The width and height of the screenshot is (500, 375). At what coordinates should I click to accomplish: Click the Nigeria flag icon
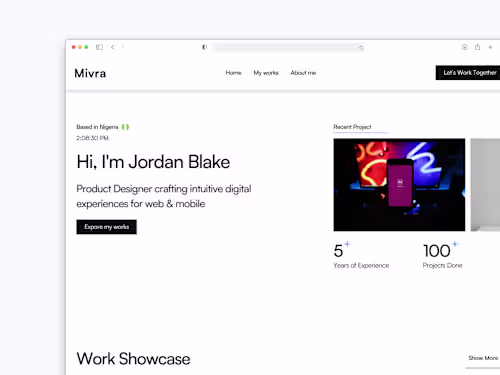click(x=125, y=127)
